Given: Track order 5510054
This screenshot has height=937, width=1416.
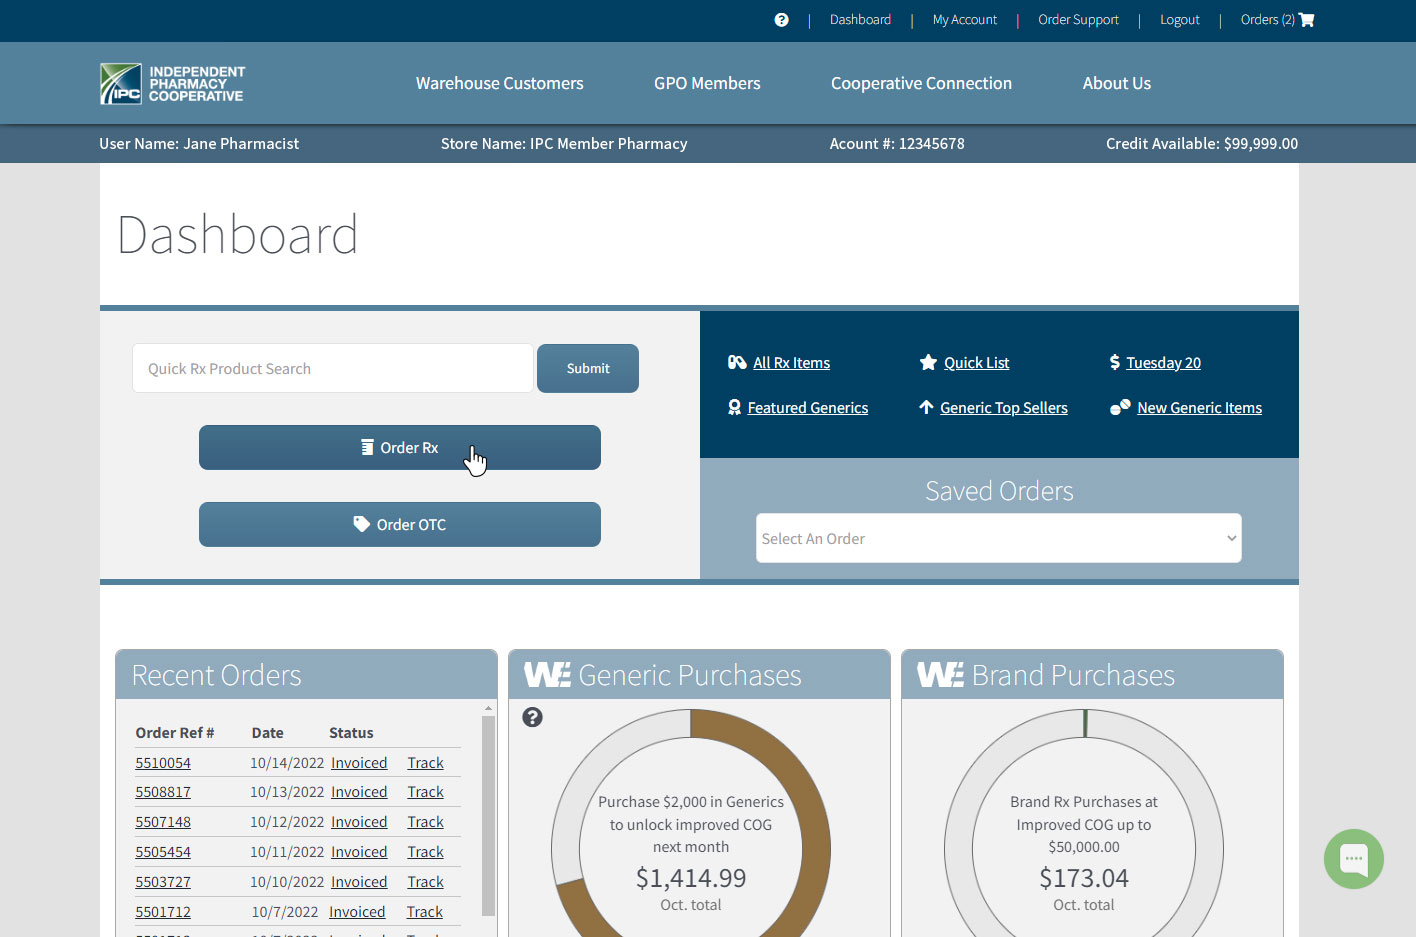Looking at the screenshot, I should [x=425, y=762].
